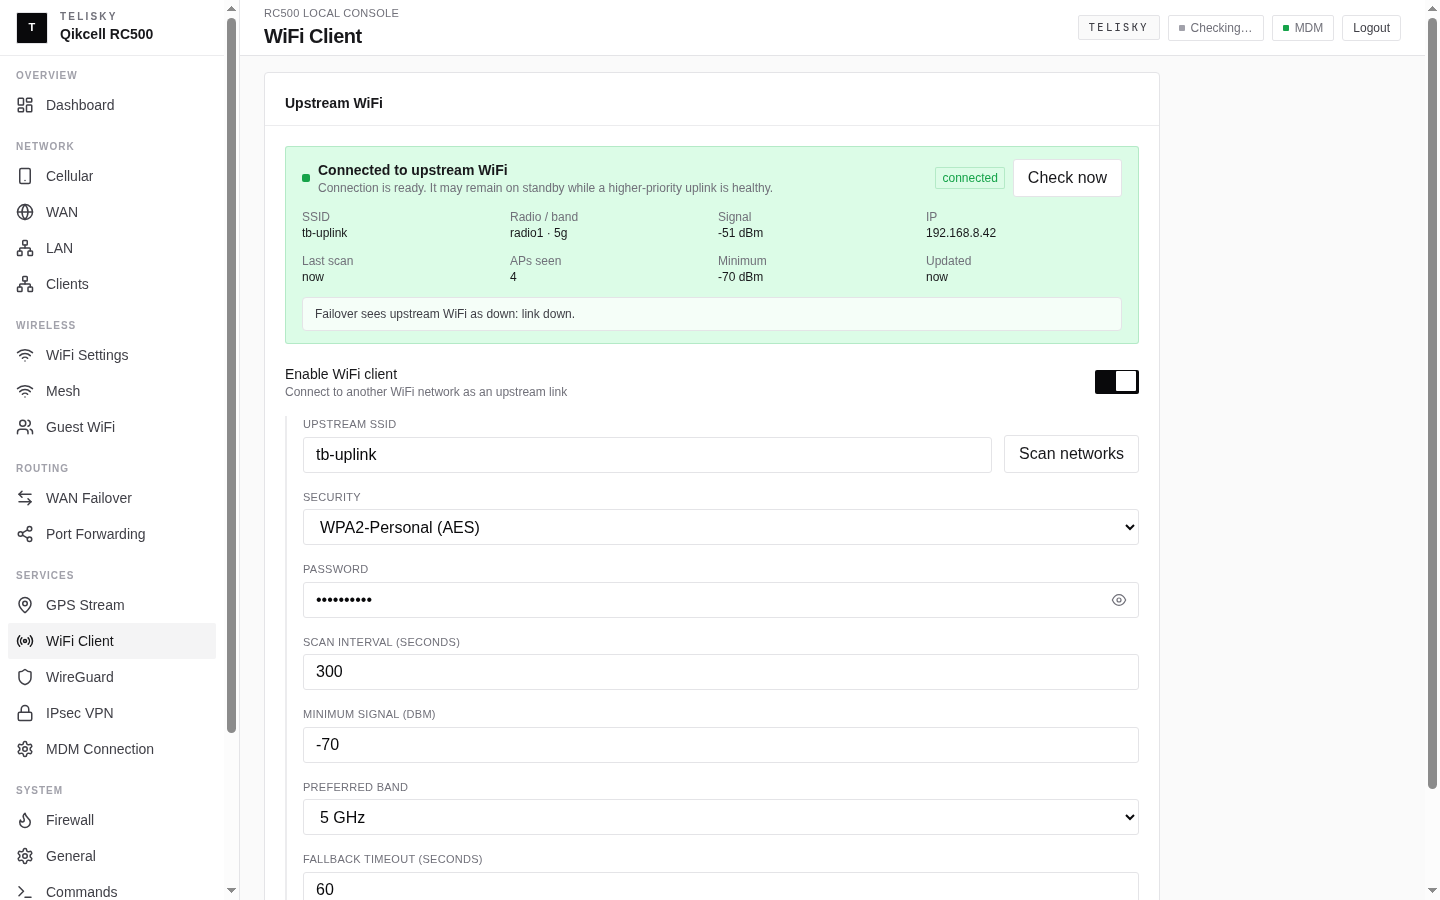Image resolution: width=1440 pixels, height=900 pixels.
Task: Open the IPsec VPN page
Action: click(112, 713)
